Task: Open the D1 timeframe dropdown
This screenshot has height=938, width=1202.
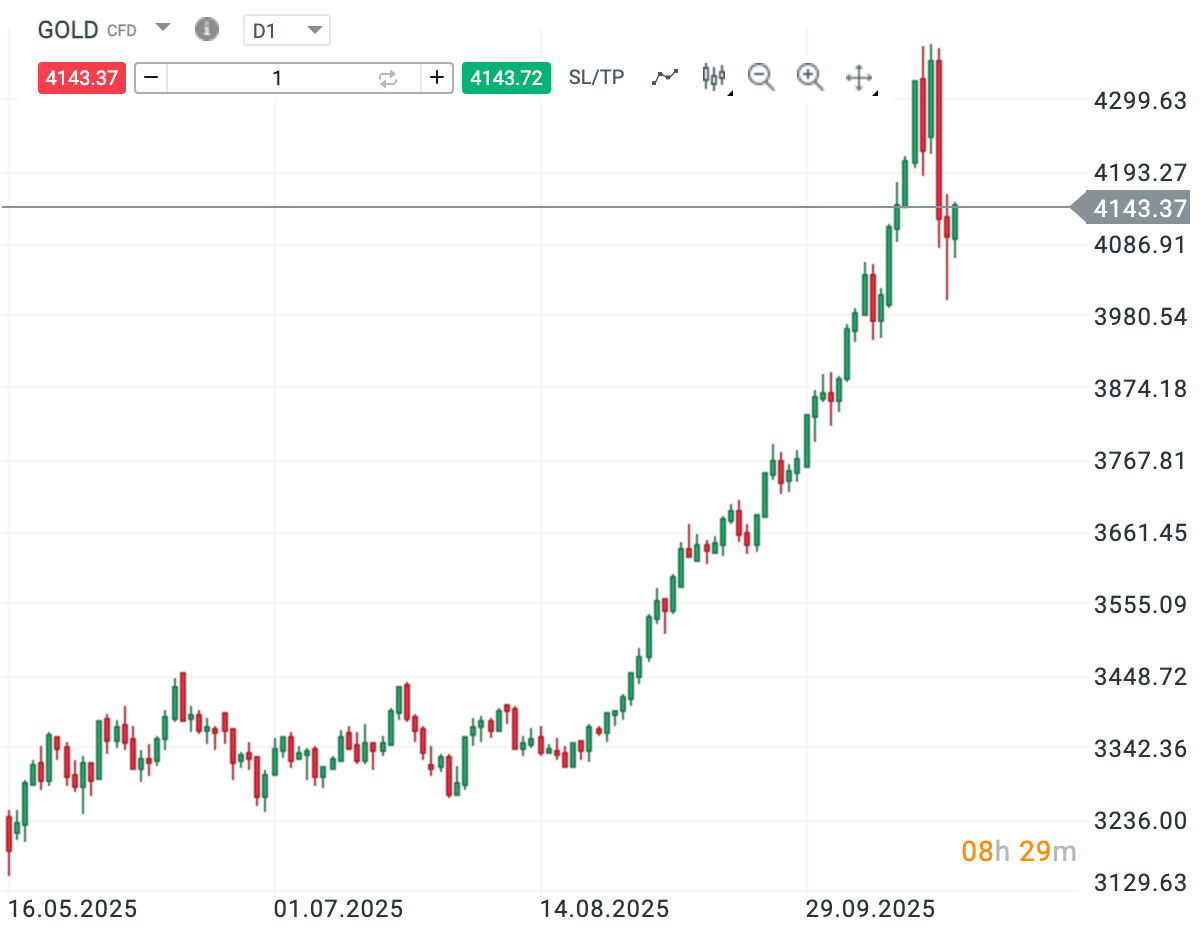Action: click(287, 30)
